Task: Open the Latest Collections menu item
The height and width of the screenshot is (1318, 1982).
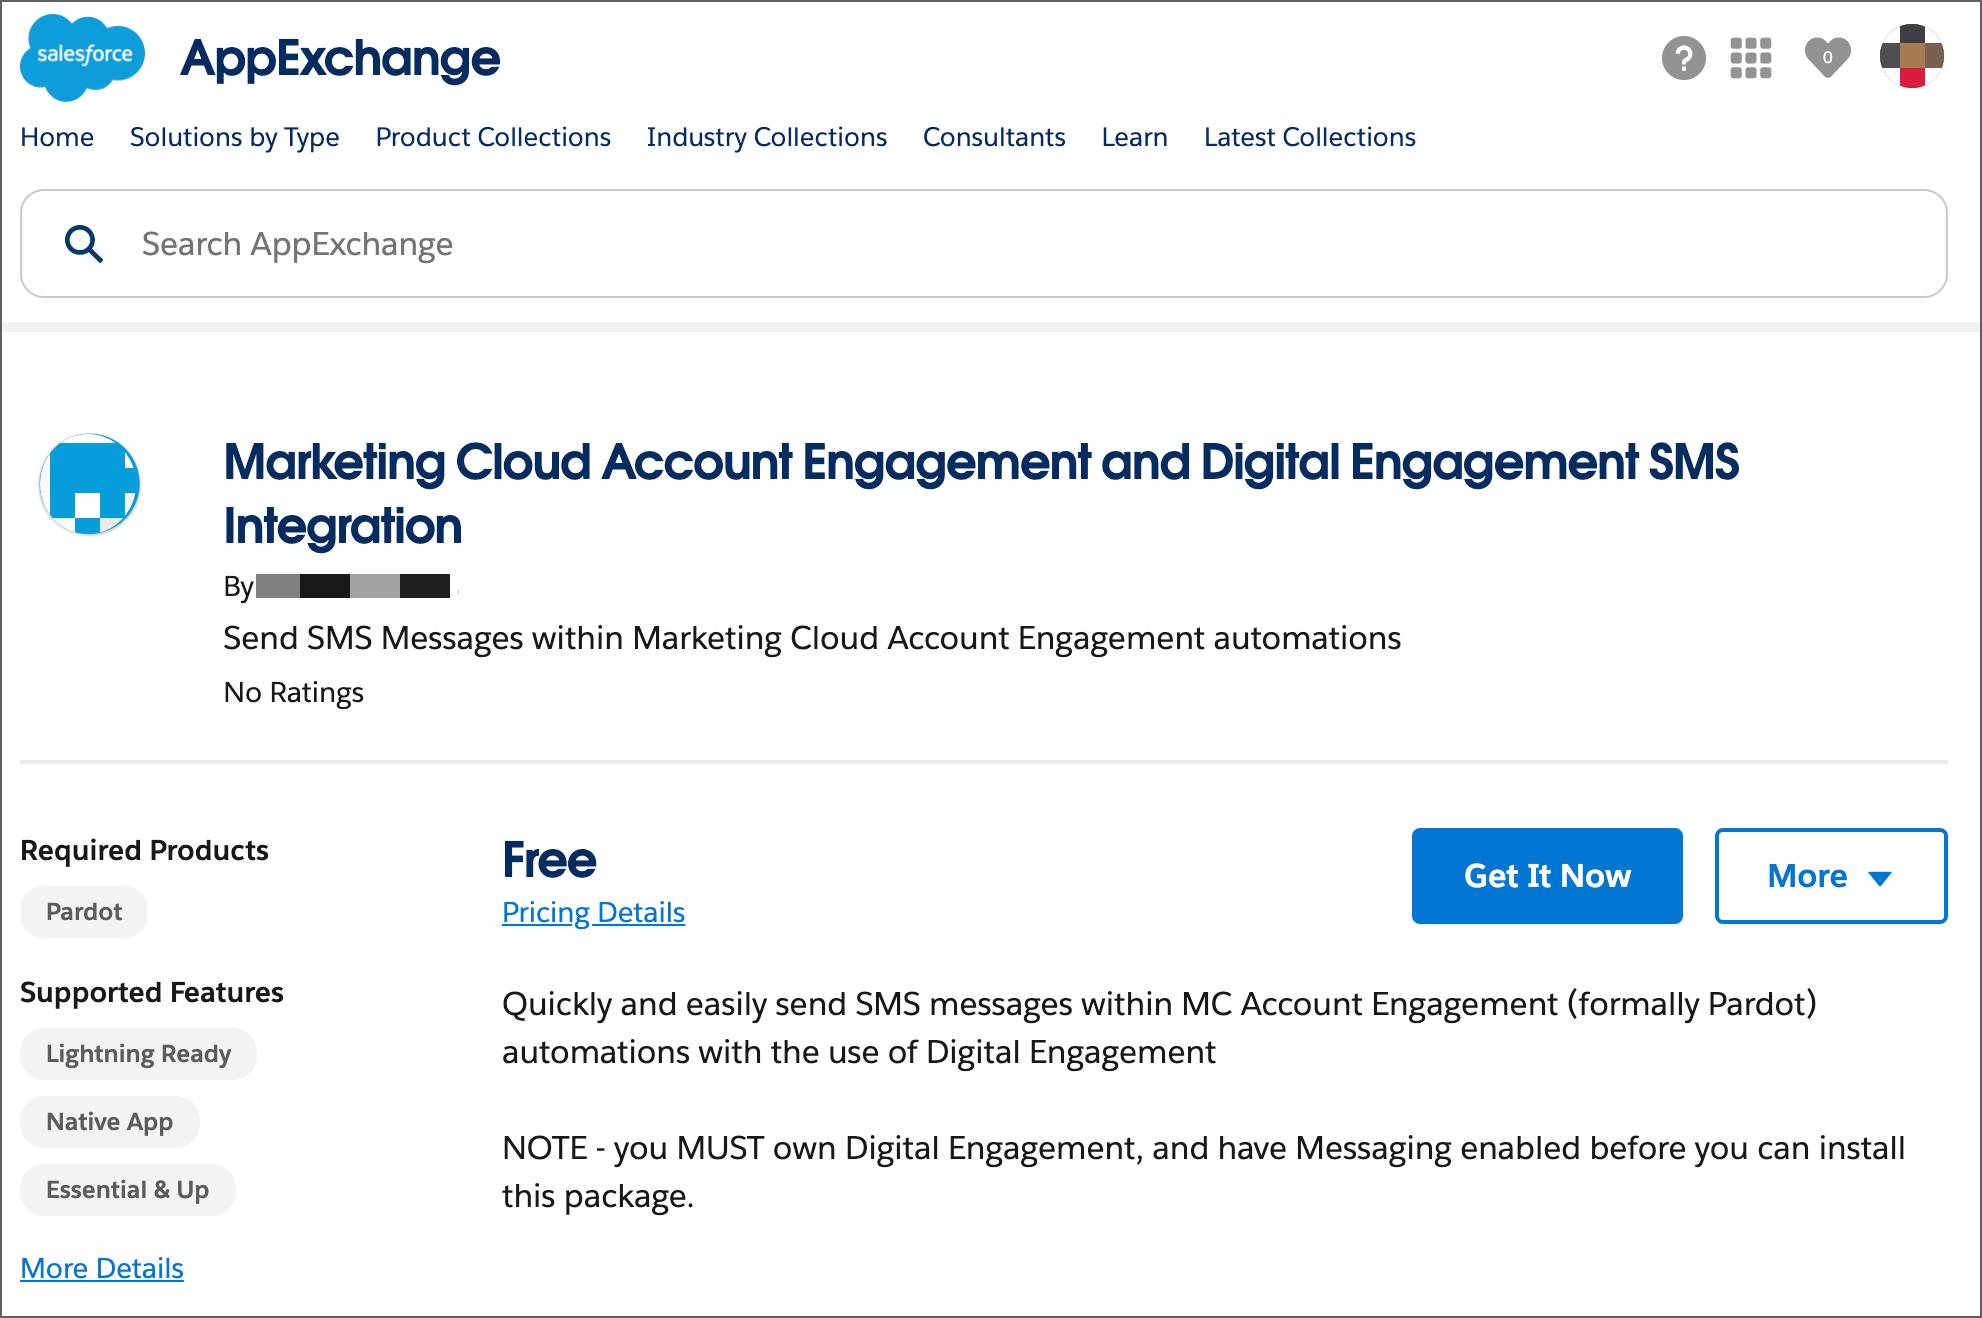Action: click(1310, 135)
